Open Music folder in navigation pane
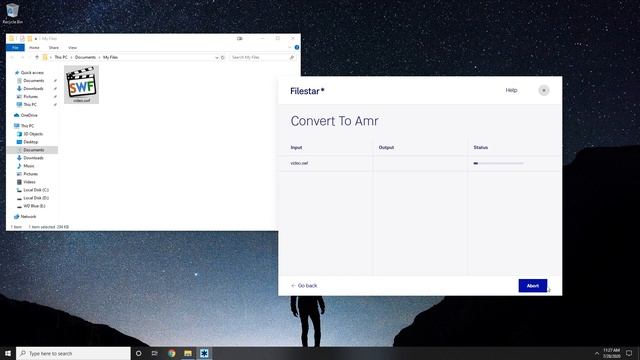This screenshot has height=360, width=640. [x=29, y=166]
